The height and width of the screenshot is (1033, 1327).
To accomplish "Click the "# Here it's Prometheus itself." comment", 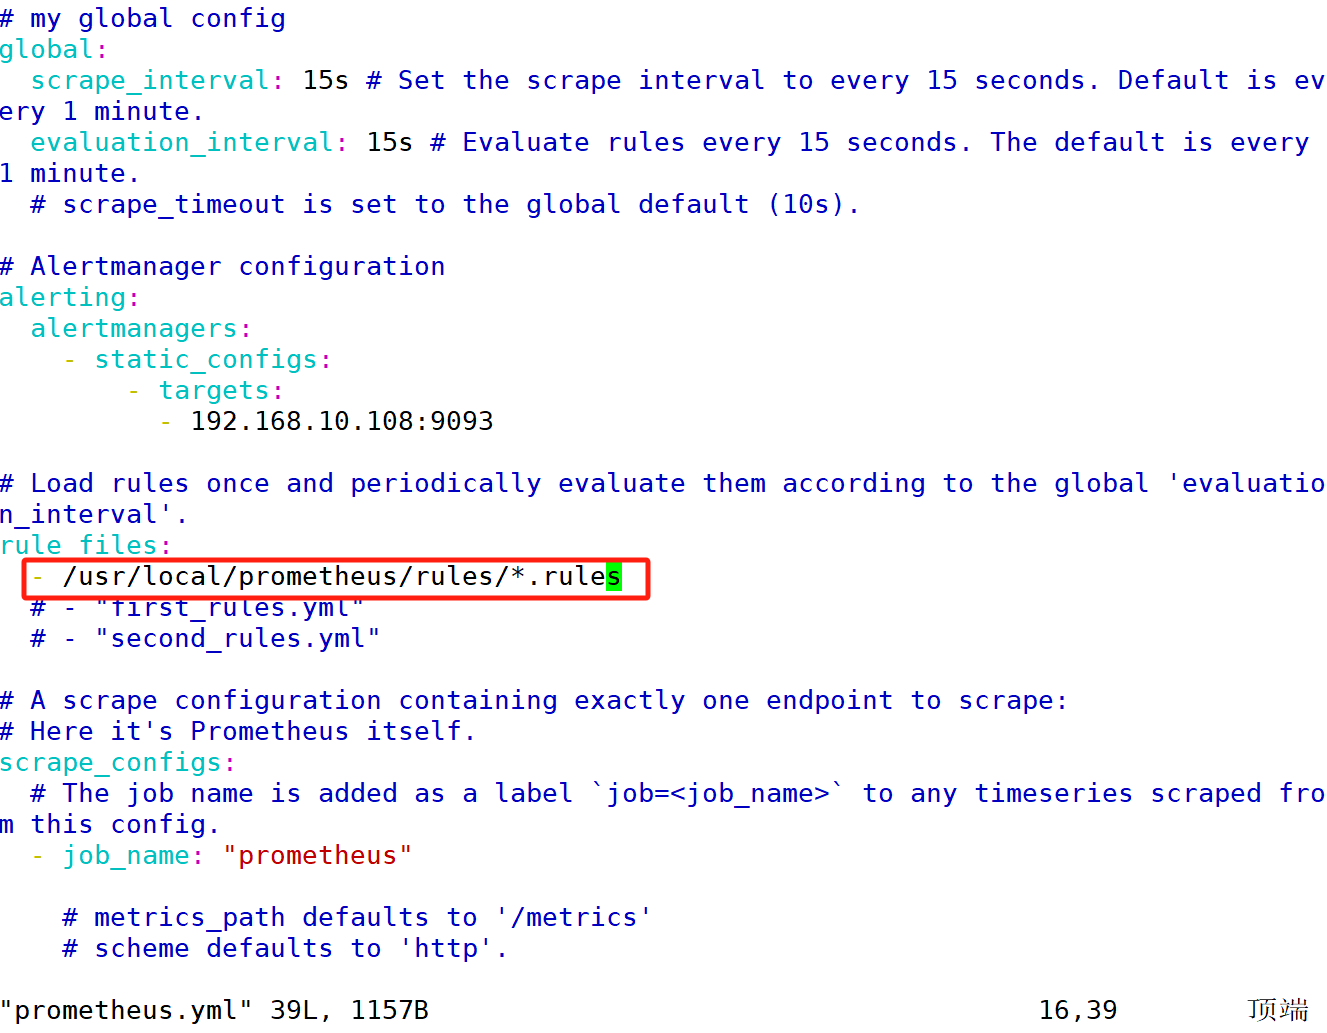I will tap(238, 732).
